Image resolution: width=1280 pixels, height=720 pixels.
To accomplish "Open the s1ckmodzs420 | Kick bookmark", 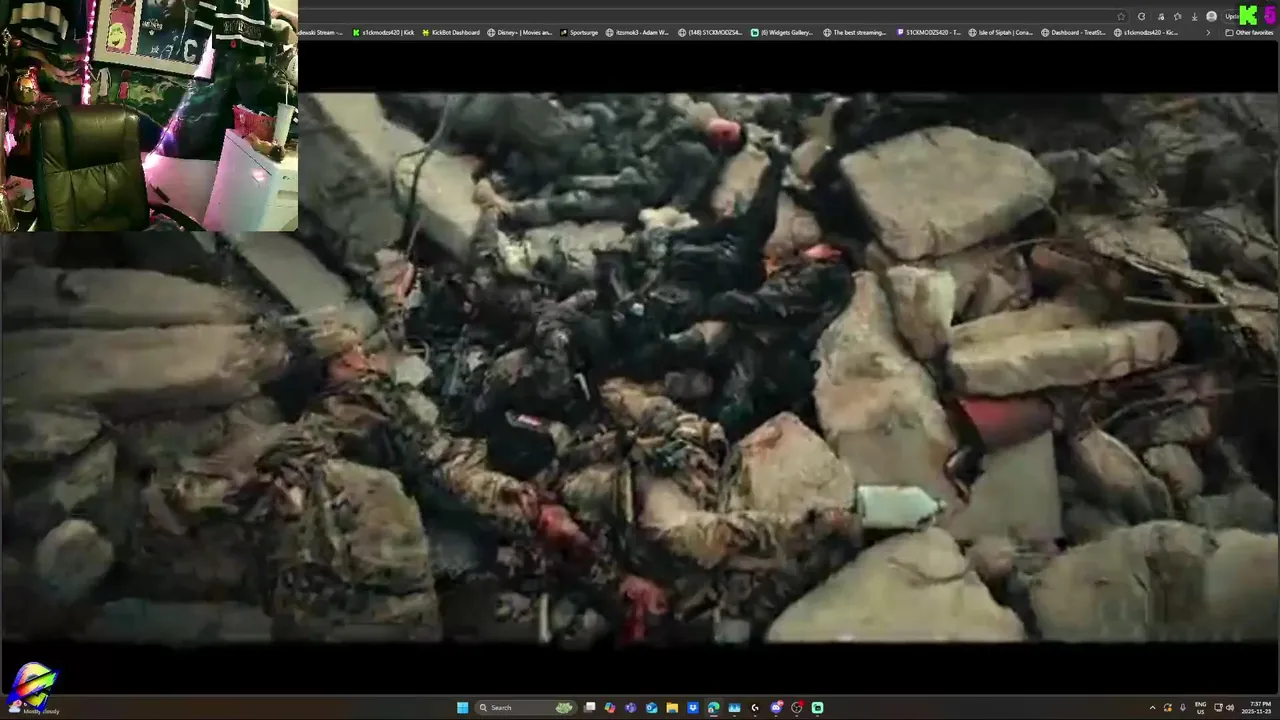I will [x=384, y=32].
